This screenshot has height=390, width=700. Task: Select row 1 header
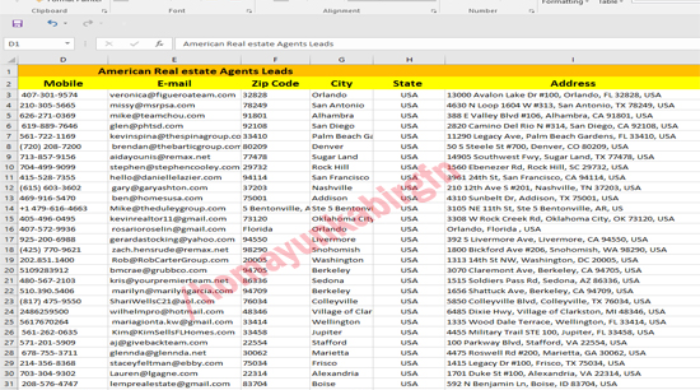(9, 71)
